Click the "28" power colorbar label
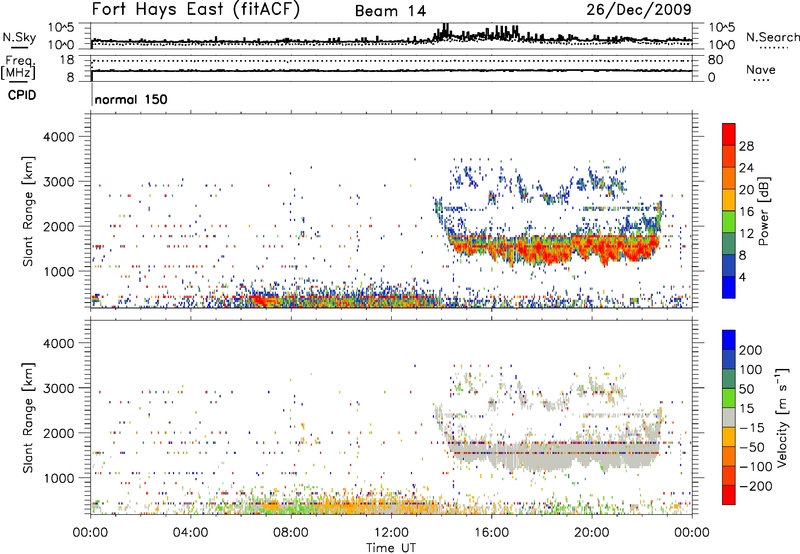800x554 pixels. click(x=746, y=146)
